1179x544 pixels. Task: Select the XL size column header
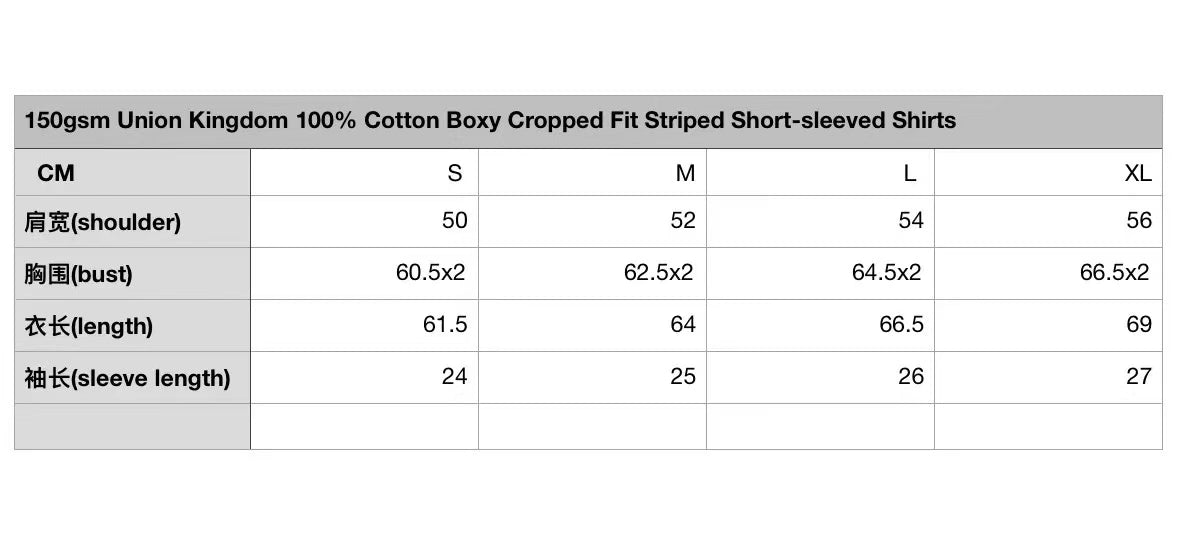pos(1048,172)
